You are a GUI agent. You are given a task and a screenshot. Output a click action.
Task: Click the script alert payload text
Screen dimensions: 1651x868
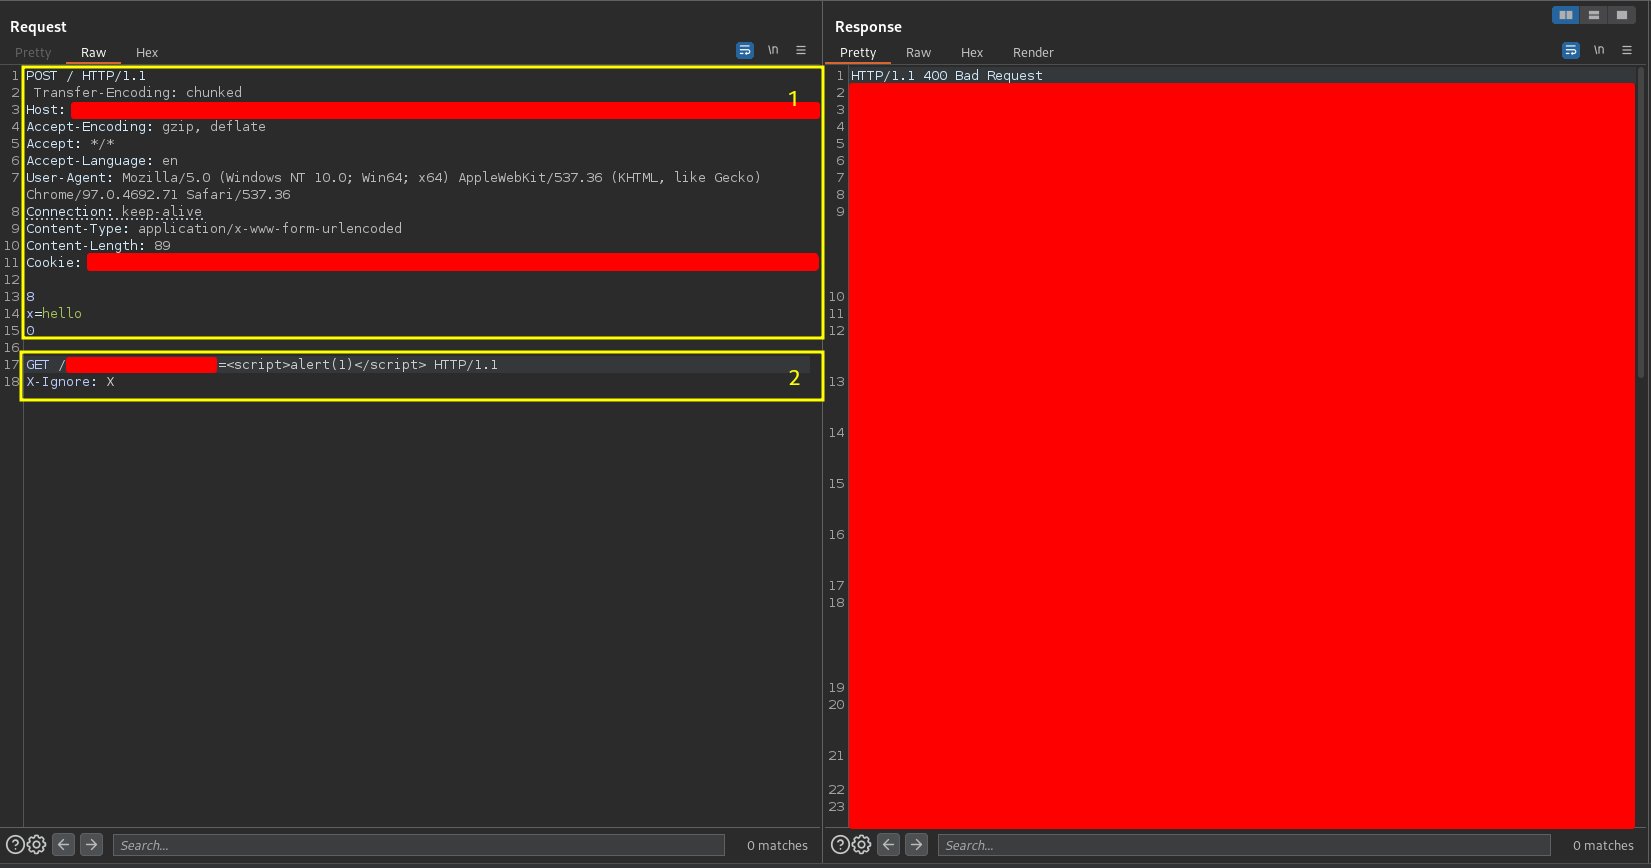pyautogui.click(x=326, y=365)
